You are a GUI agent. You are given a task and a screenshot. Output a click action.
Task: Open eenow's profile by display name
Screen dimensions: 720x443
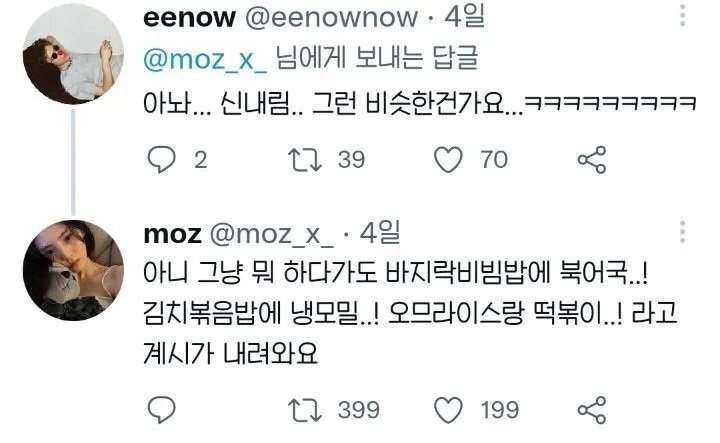(189, 17)
